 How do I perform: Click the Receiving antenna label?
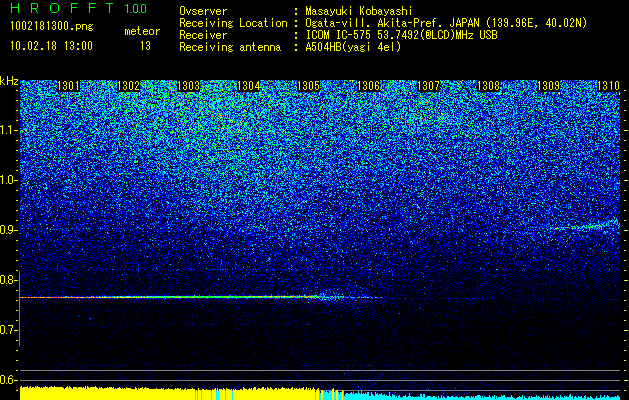pyautogui.click(x=230, y=47)
